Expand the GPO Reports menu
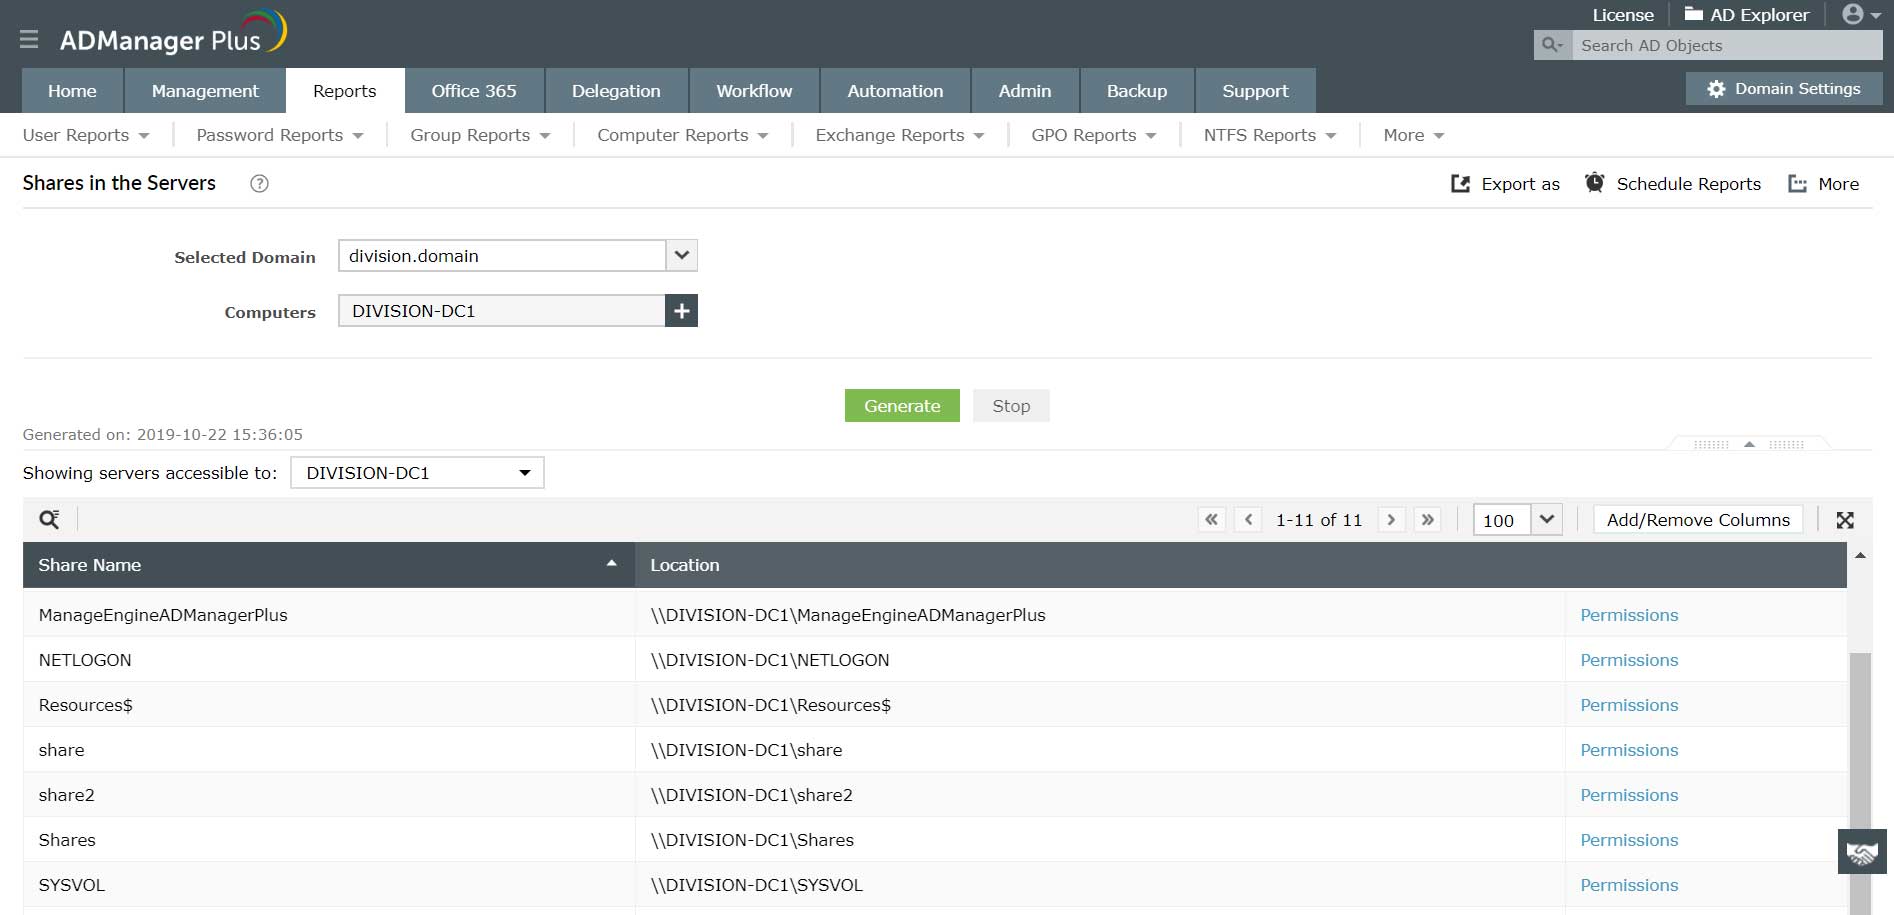Screen dimensions: 1894x915 pos(1094,135)
